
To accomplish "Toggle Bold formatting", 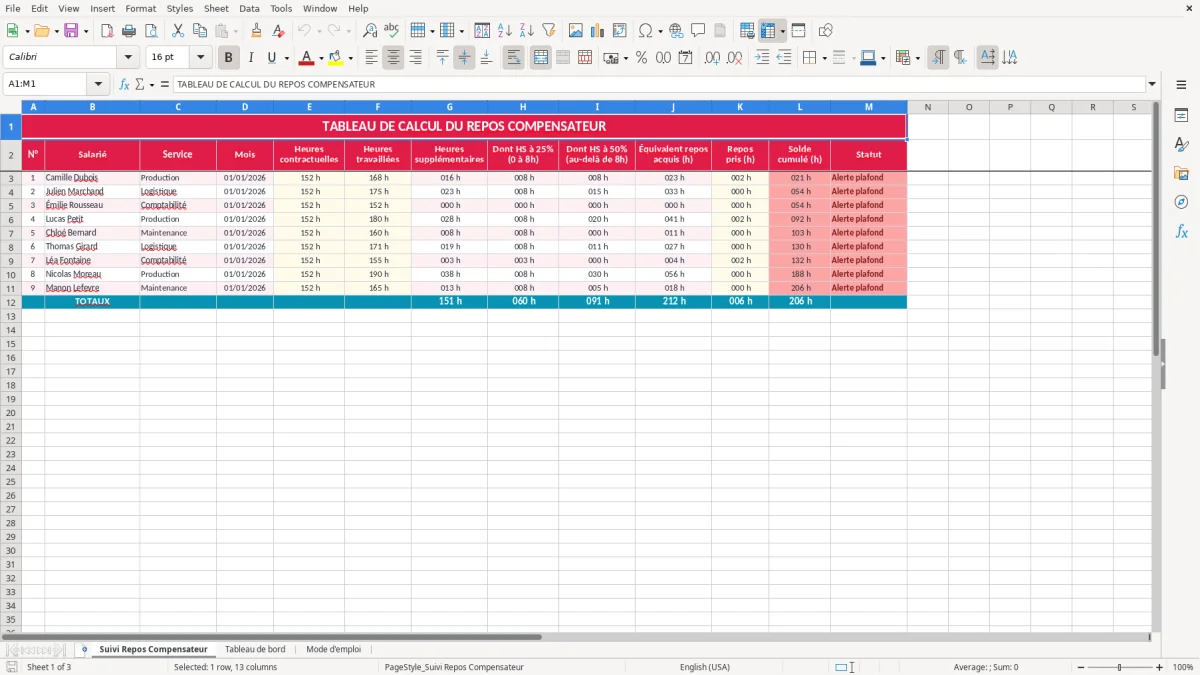I will [x=229, y=58].
